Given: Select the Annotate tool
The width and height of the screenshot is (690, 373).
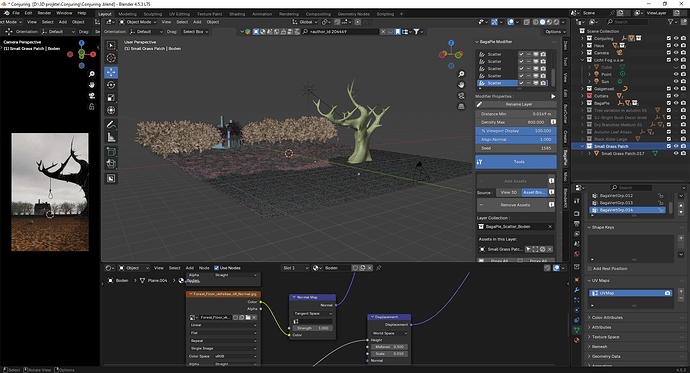Looking at the screenshot, I should coord(111,124).
